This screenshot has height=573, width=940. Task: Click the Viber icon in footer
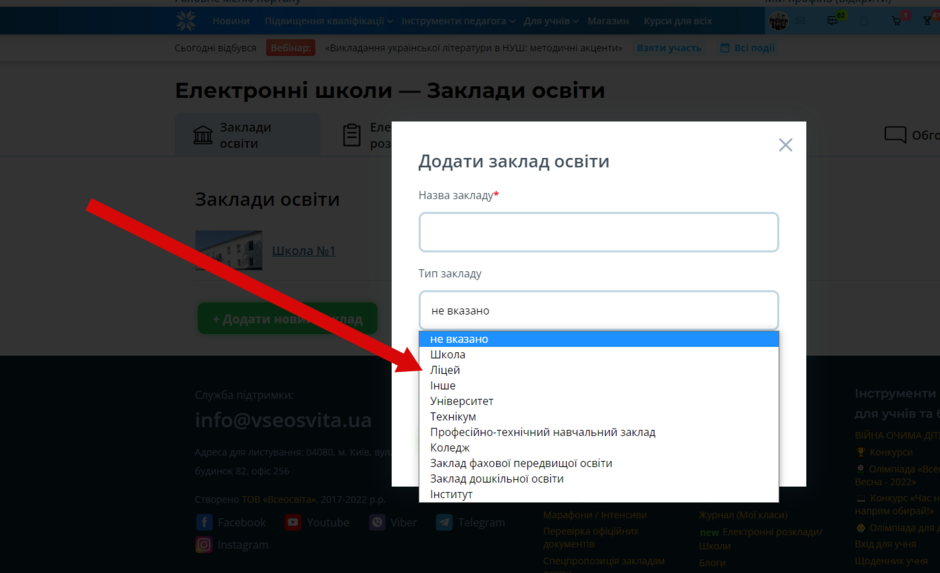point(377,523)
